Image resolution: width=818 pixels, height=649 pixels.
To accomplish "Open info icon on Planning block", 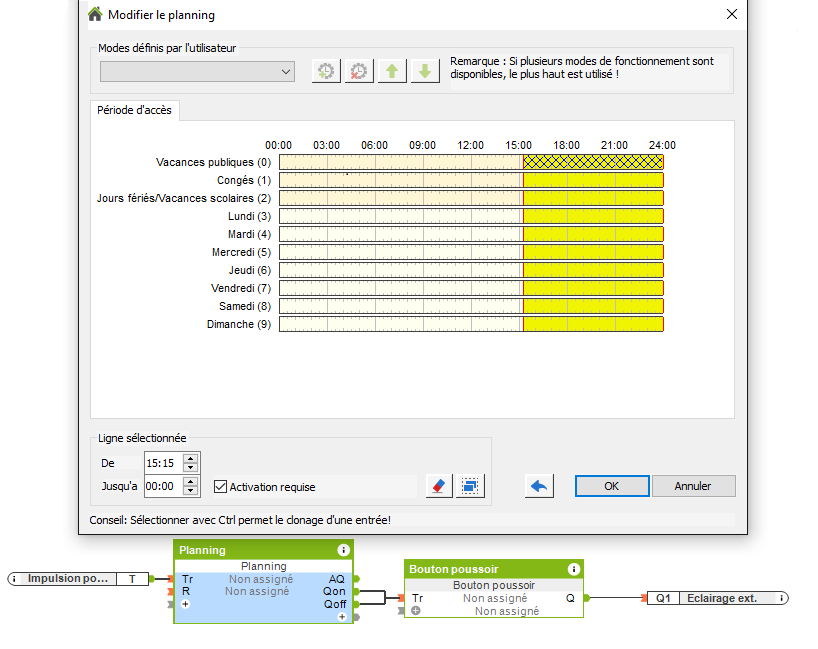I will tap(344, 550).
